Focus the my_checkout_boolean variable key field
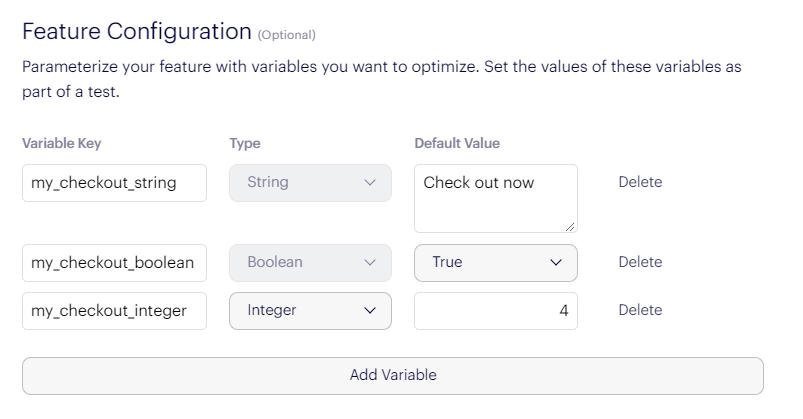 tap(114, 262)
